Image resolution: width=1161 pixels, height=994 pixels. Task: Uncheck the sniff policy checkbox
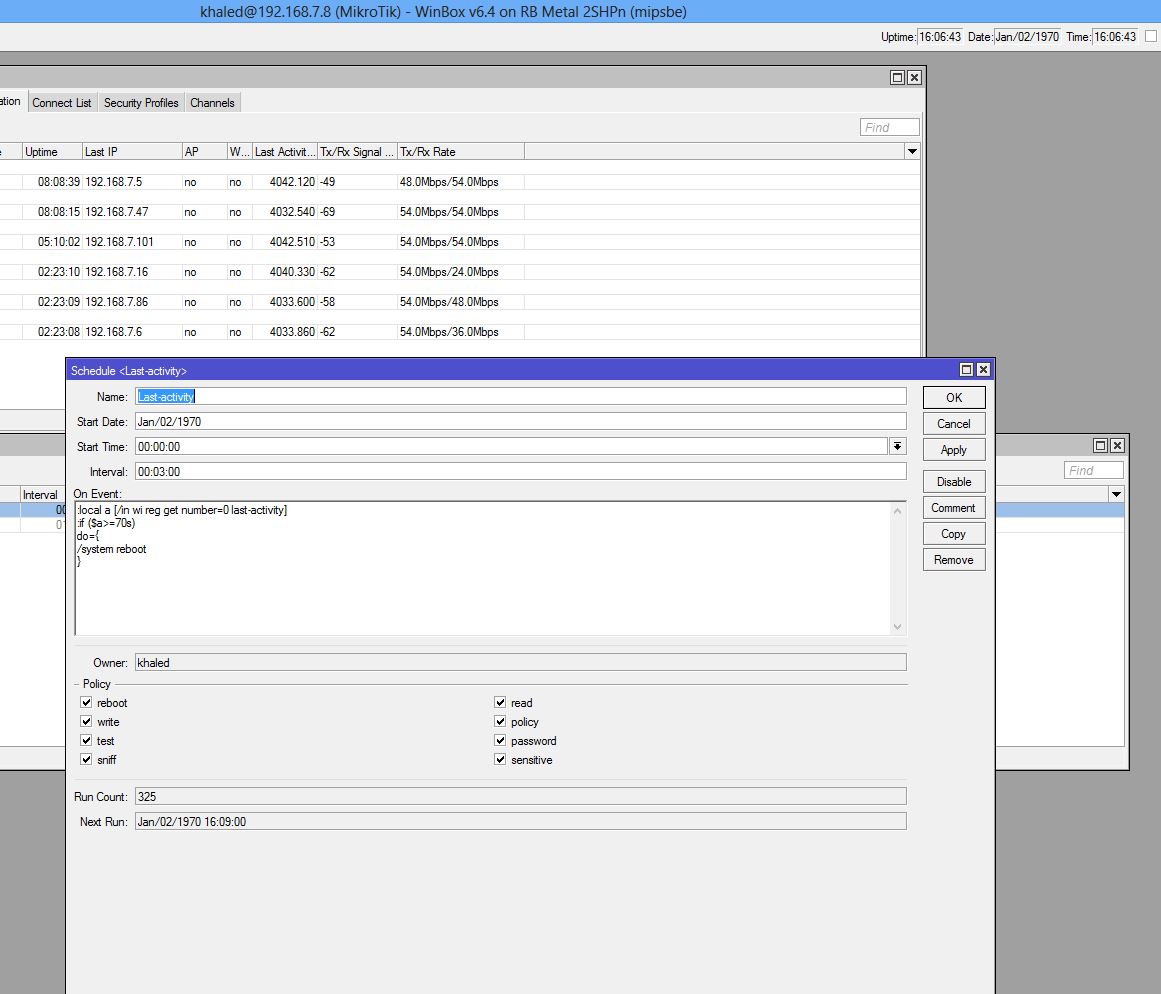tap(87, 759)
